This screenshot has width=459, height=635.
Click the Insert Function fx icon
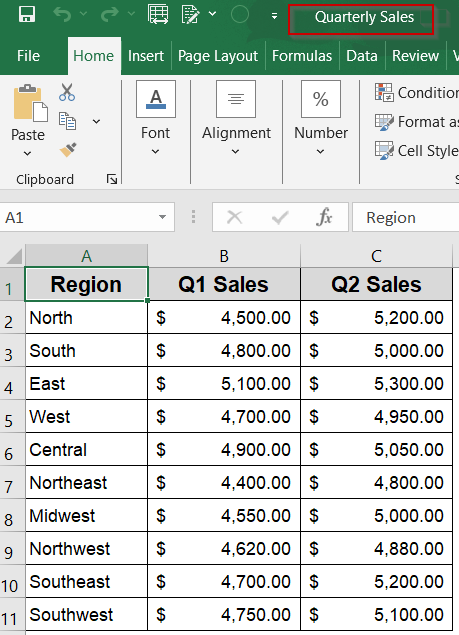(x=324, y=217)
